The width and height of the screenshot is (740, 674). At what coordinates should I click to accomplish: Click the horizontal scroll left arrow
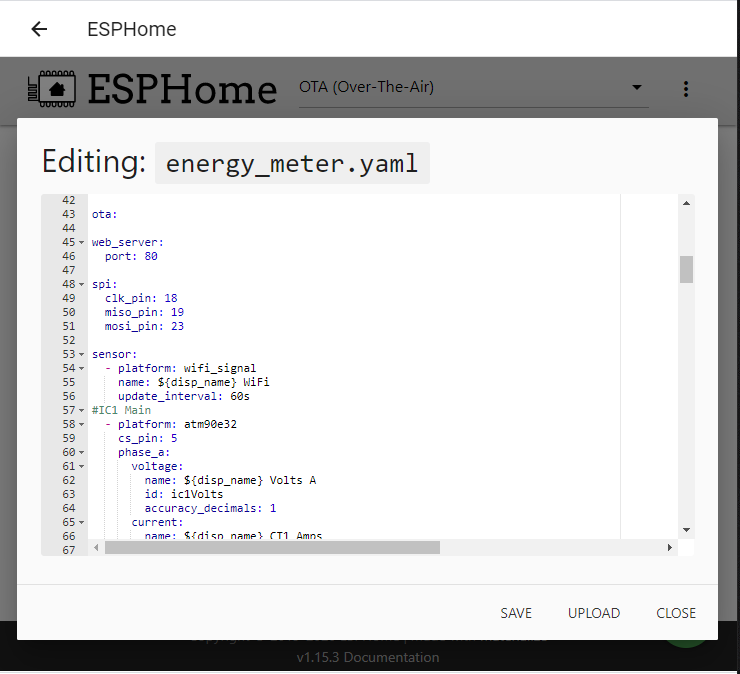click(96, 548)
